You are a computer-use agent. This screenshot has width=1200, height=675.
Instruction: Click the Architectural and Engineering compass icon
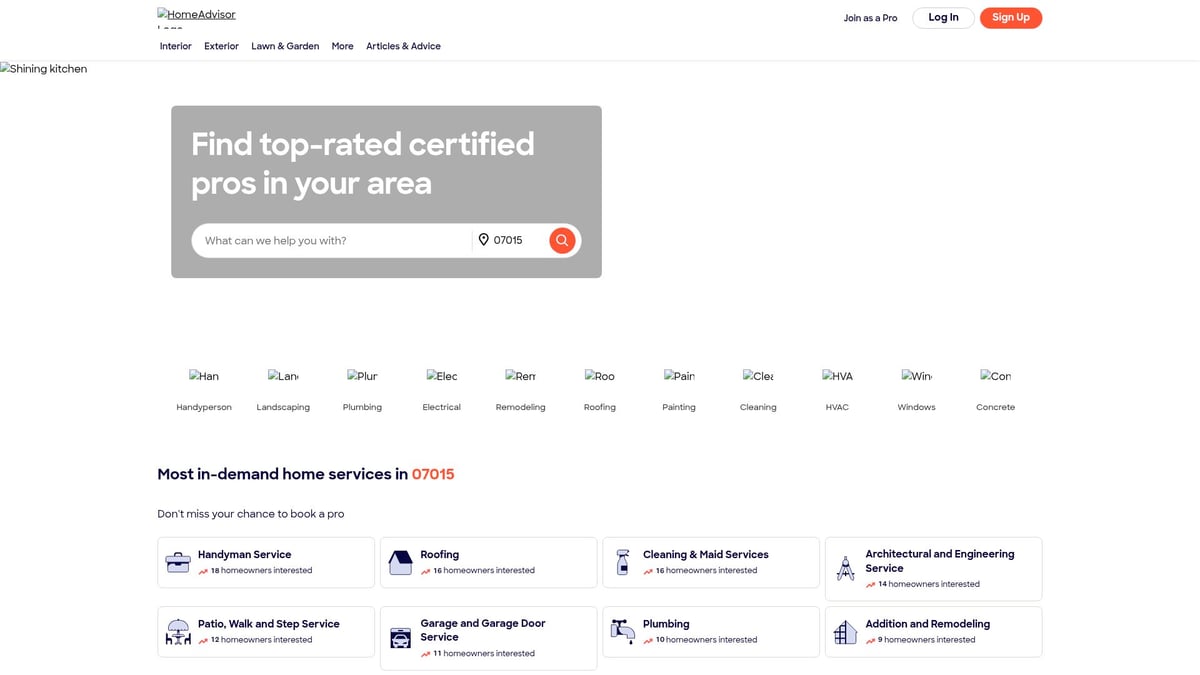pyautogui.click(x=845, y=568)
